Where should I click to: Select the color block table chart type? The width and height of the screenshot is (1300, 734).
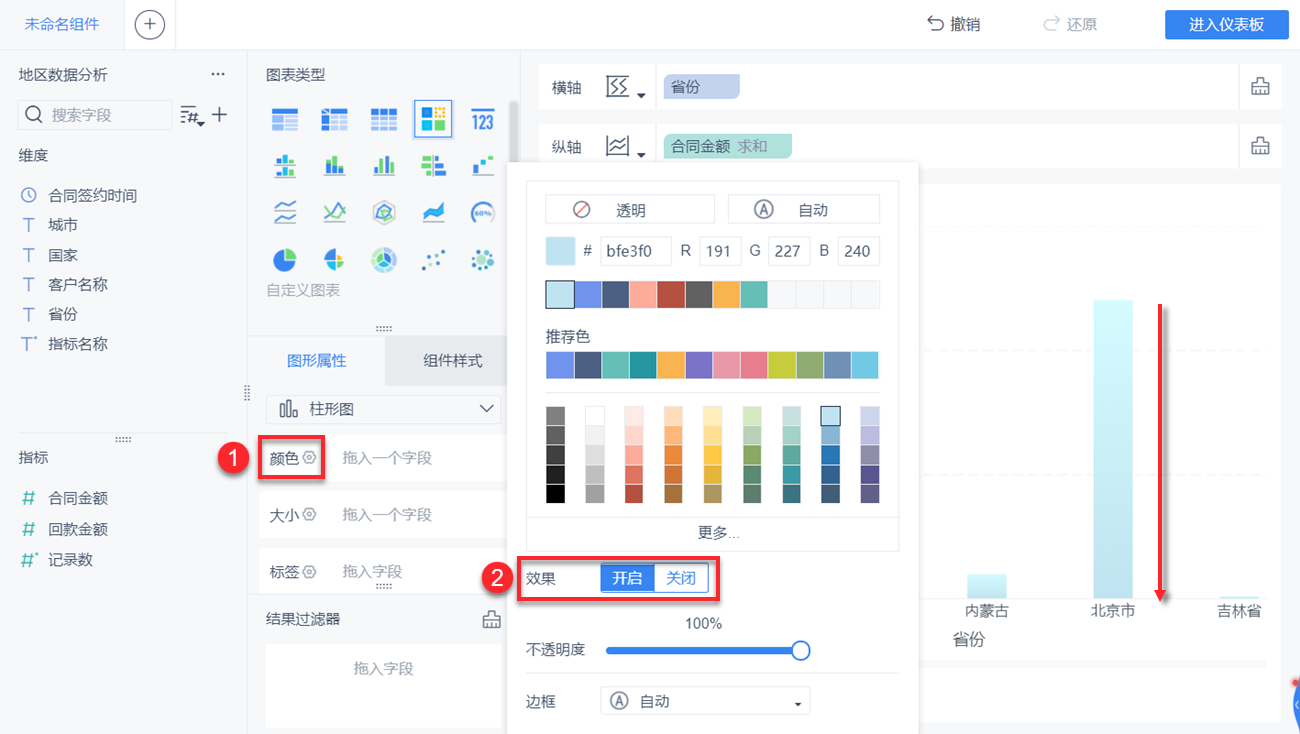click(433, 120)
